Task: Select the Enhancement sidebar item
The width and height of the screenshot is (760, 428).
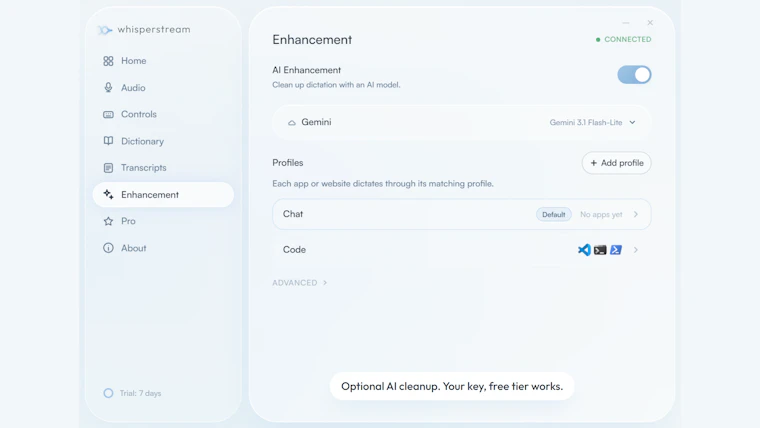Action: point(163,194)
